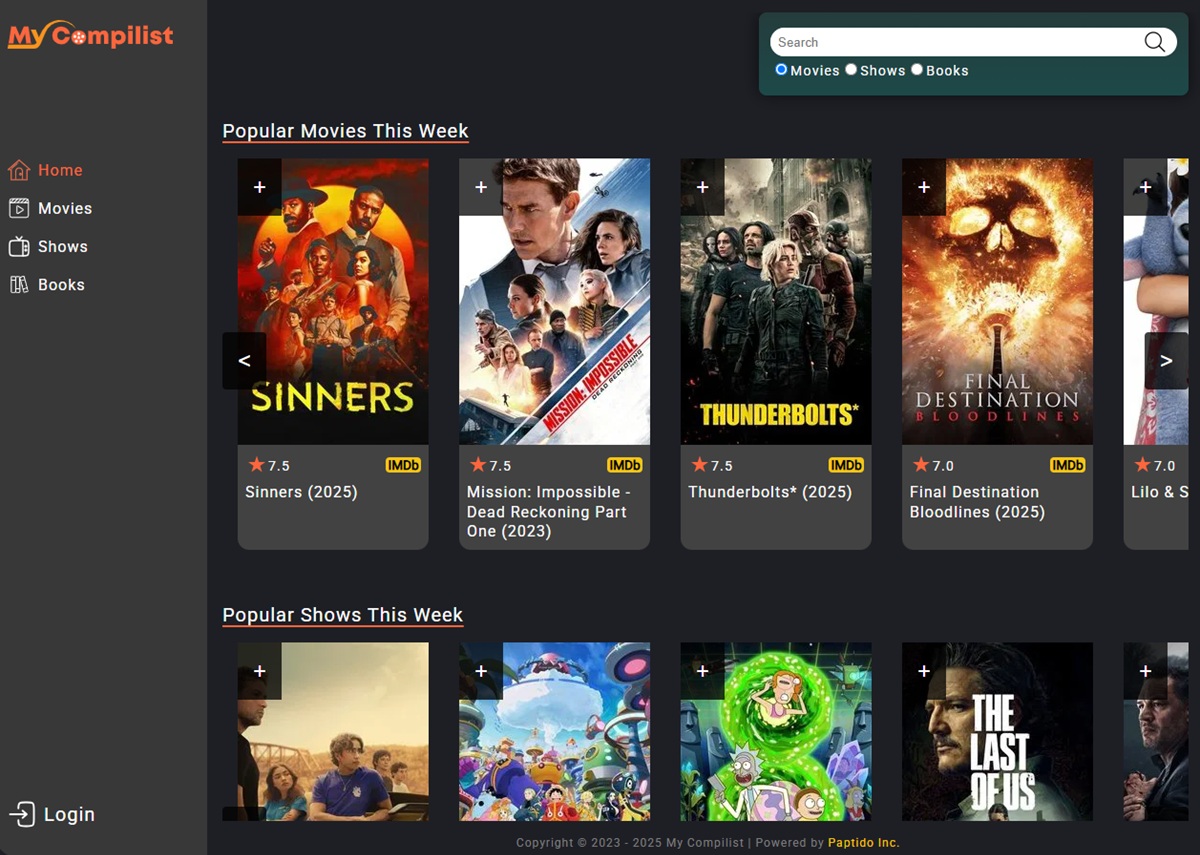Screen dimensions: 1200x855
Task: Click the search magnifier icon
Action: 1154,42
